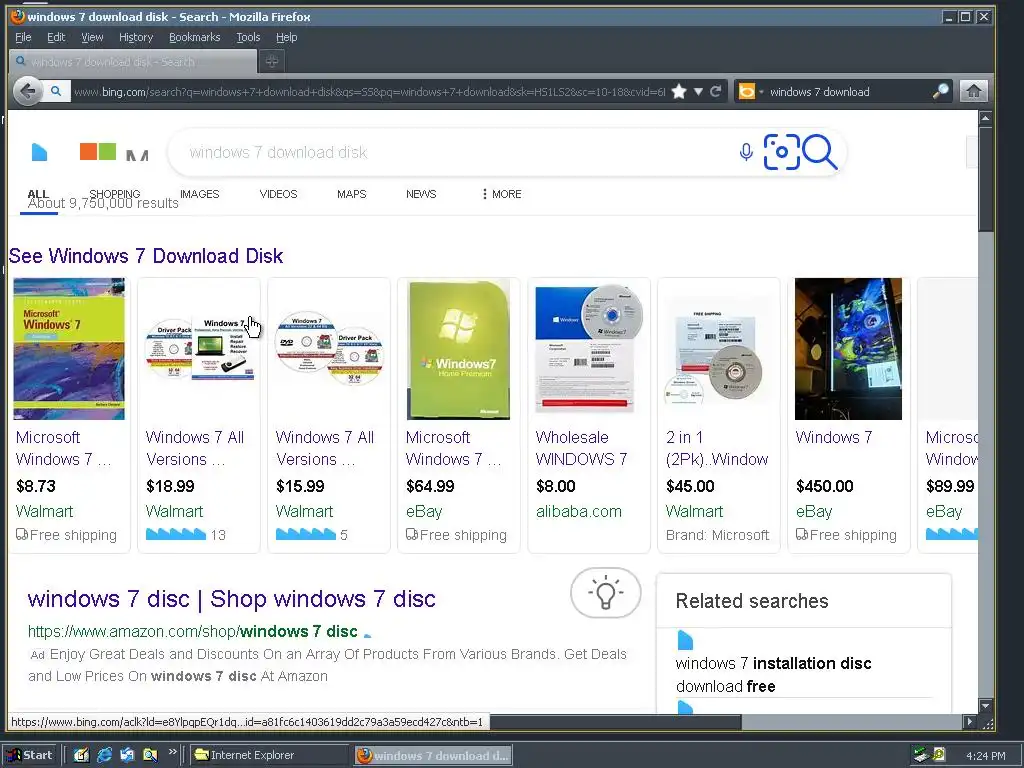Open the $15.99 Windows 7 All Versions thumbnail
The height and width of the screenshot is (768, 1024).
[328, 346]
